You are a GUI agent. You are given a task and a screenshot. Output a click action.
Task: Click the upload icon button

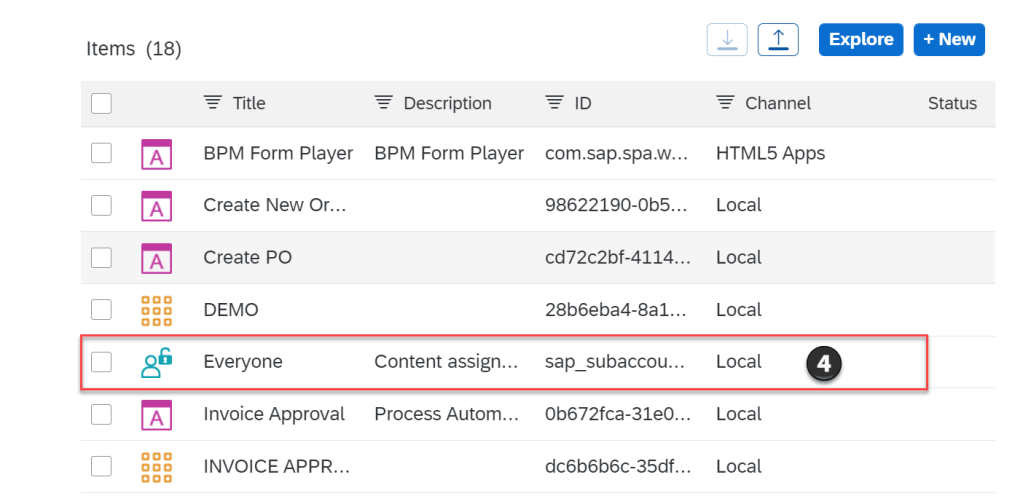pos(778,39)
